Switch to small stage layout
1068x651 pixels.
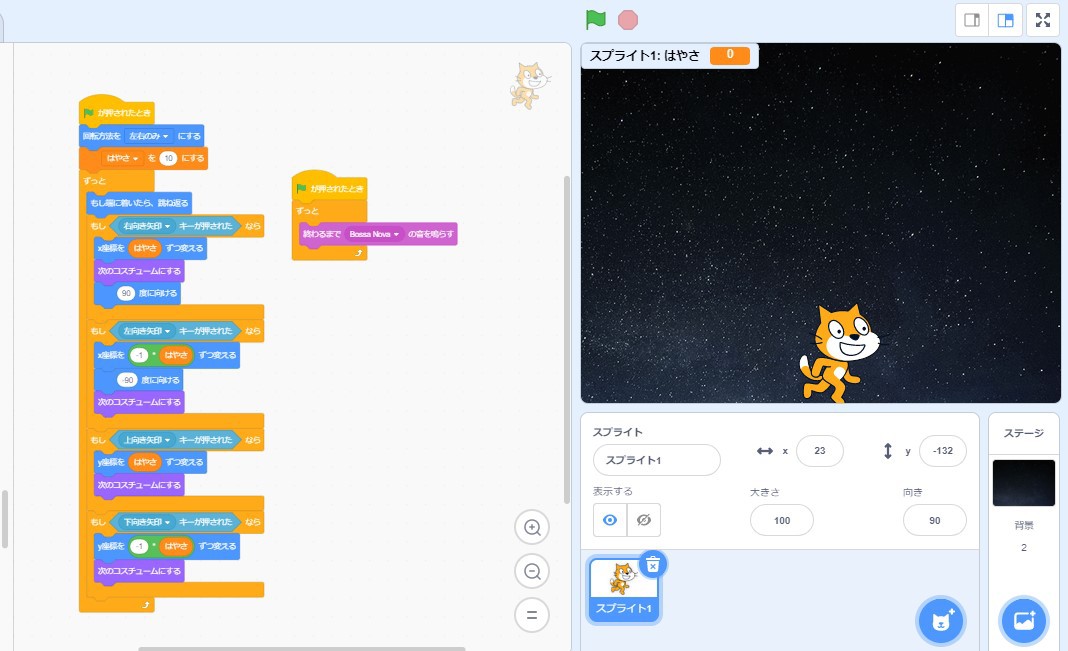971,20
